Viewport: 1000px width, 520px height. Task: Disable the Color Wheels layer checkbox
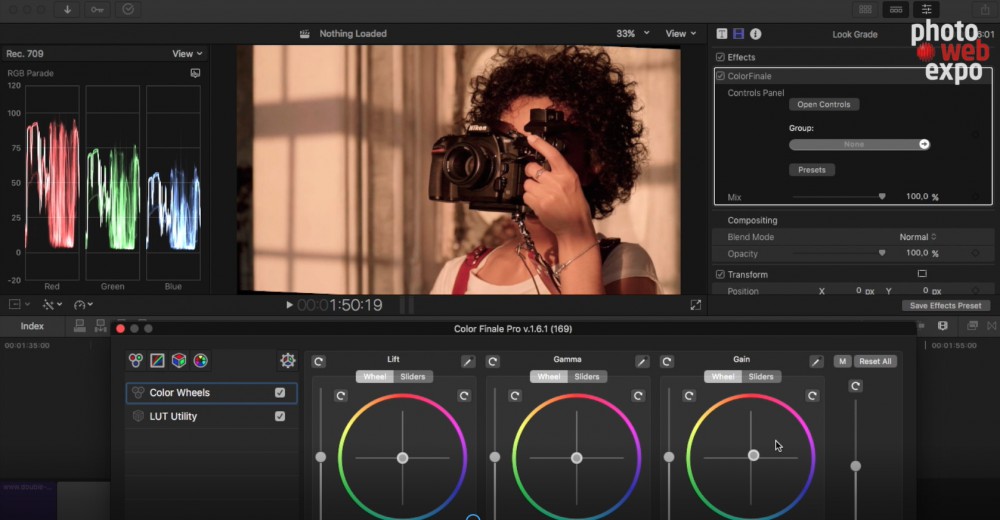[x=280, y=393]
